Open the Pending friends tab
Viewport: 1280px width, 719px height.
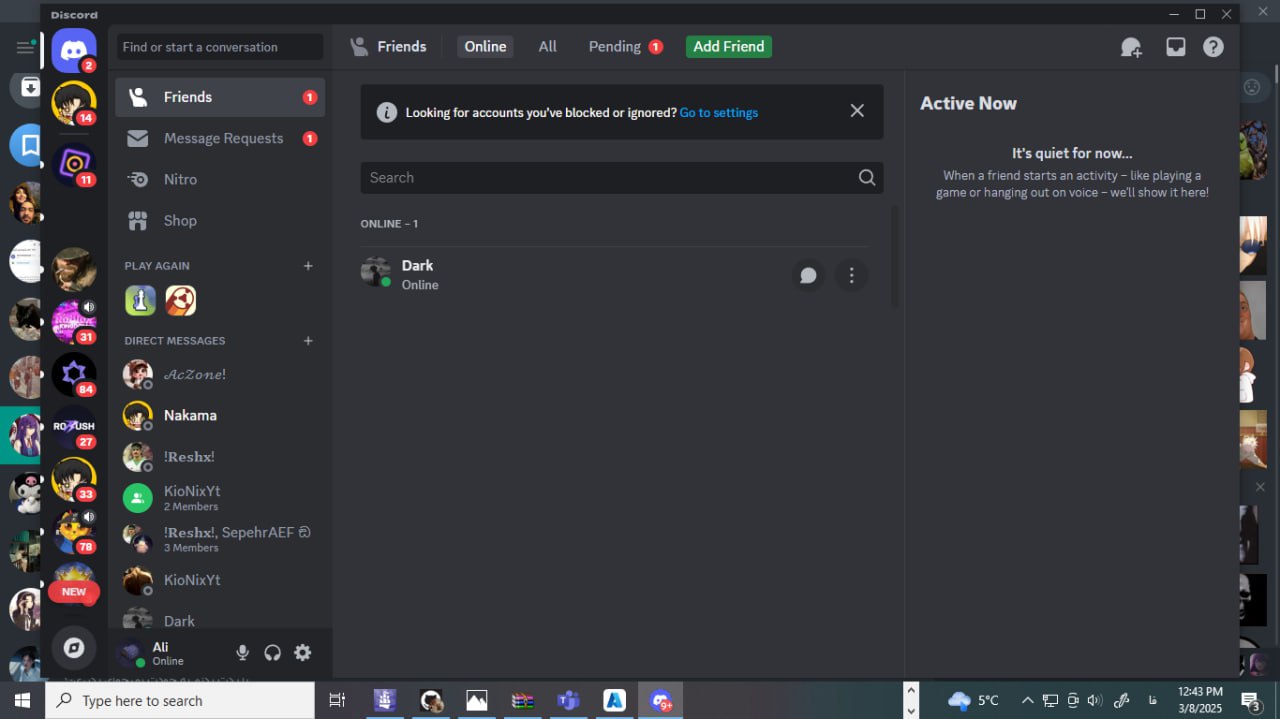(615, 47)
